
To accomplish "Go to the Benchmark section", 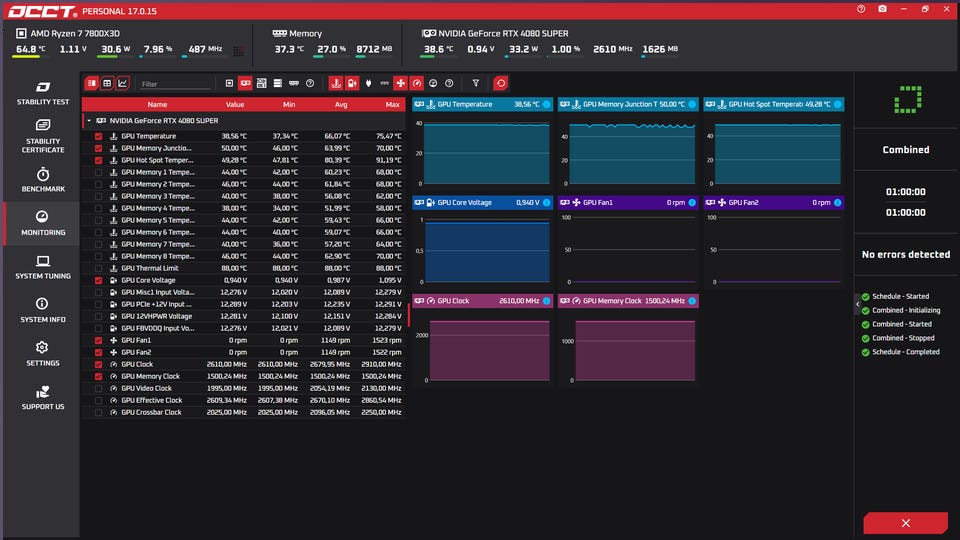I will pos(43,180).
